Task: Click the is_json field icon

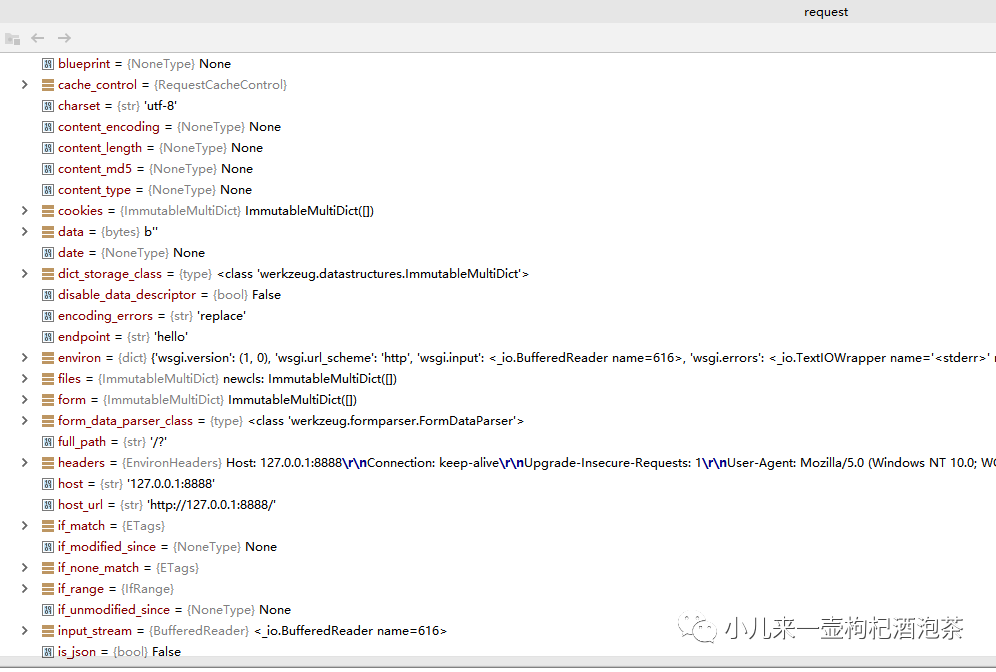Action: [x=48, y=651]
